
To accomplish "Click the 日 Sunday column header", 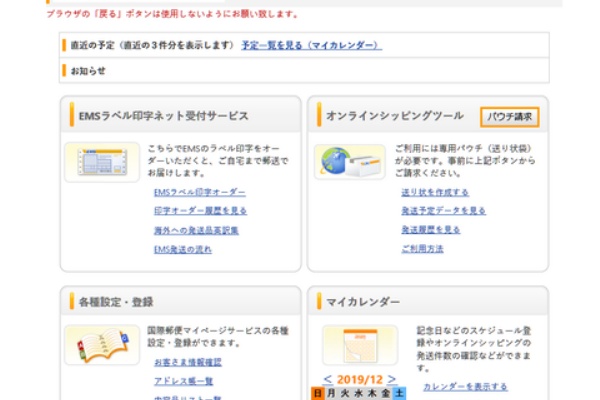I will (x=318, y=393).
